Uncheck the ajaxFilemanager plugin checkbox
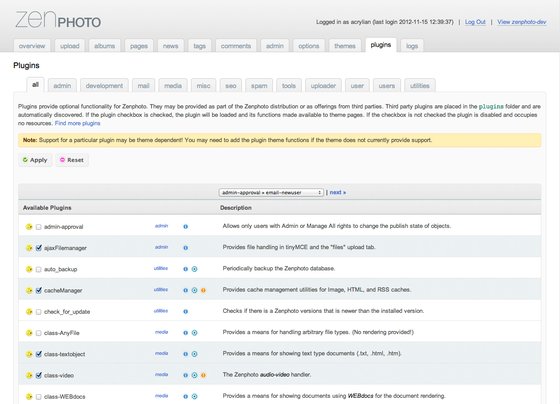Image resolution: width=560 pixels, height=404 pixels. 39,248
